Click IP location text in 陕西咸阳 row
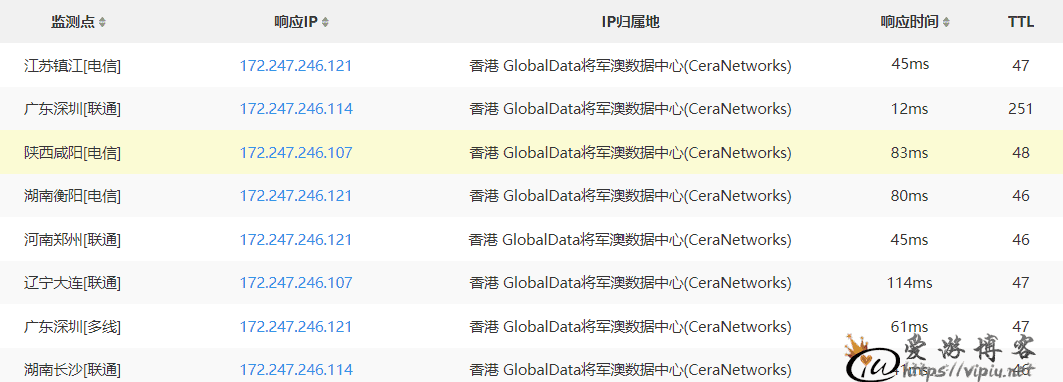 pos(630,153)
